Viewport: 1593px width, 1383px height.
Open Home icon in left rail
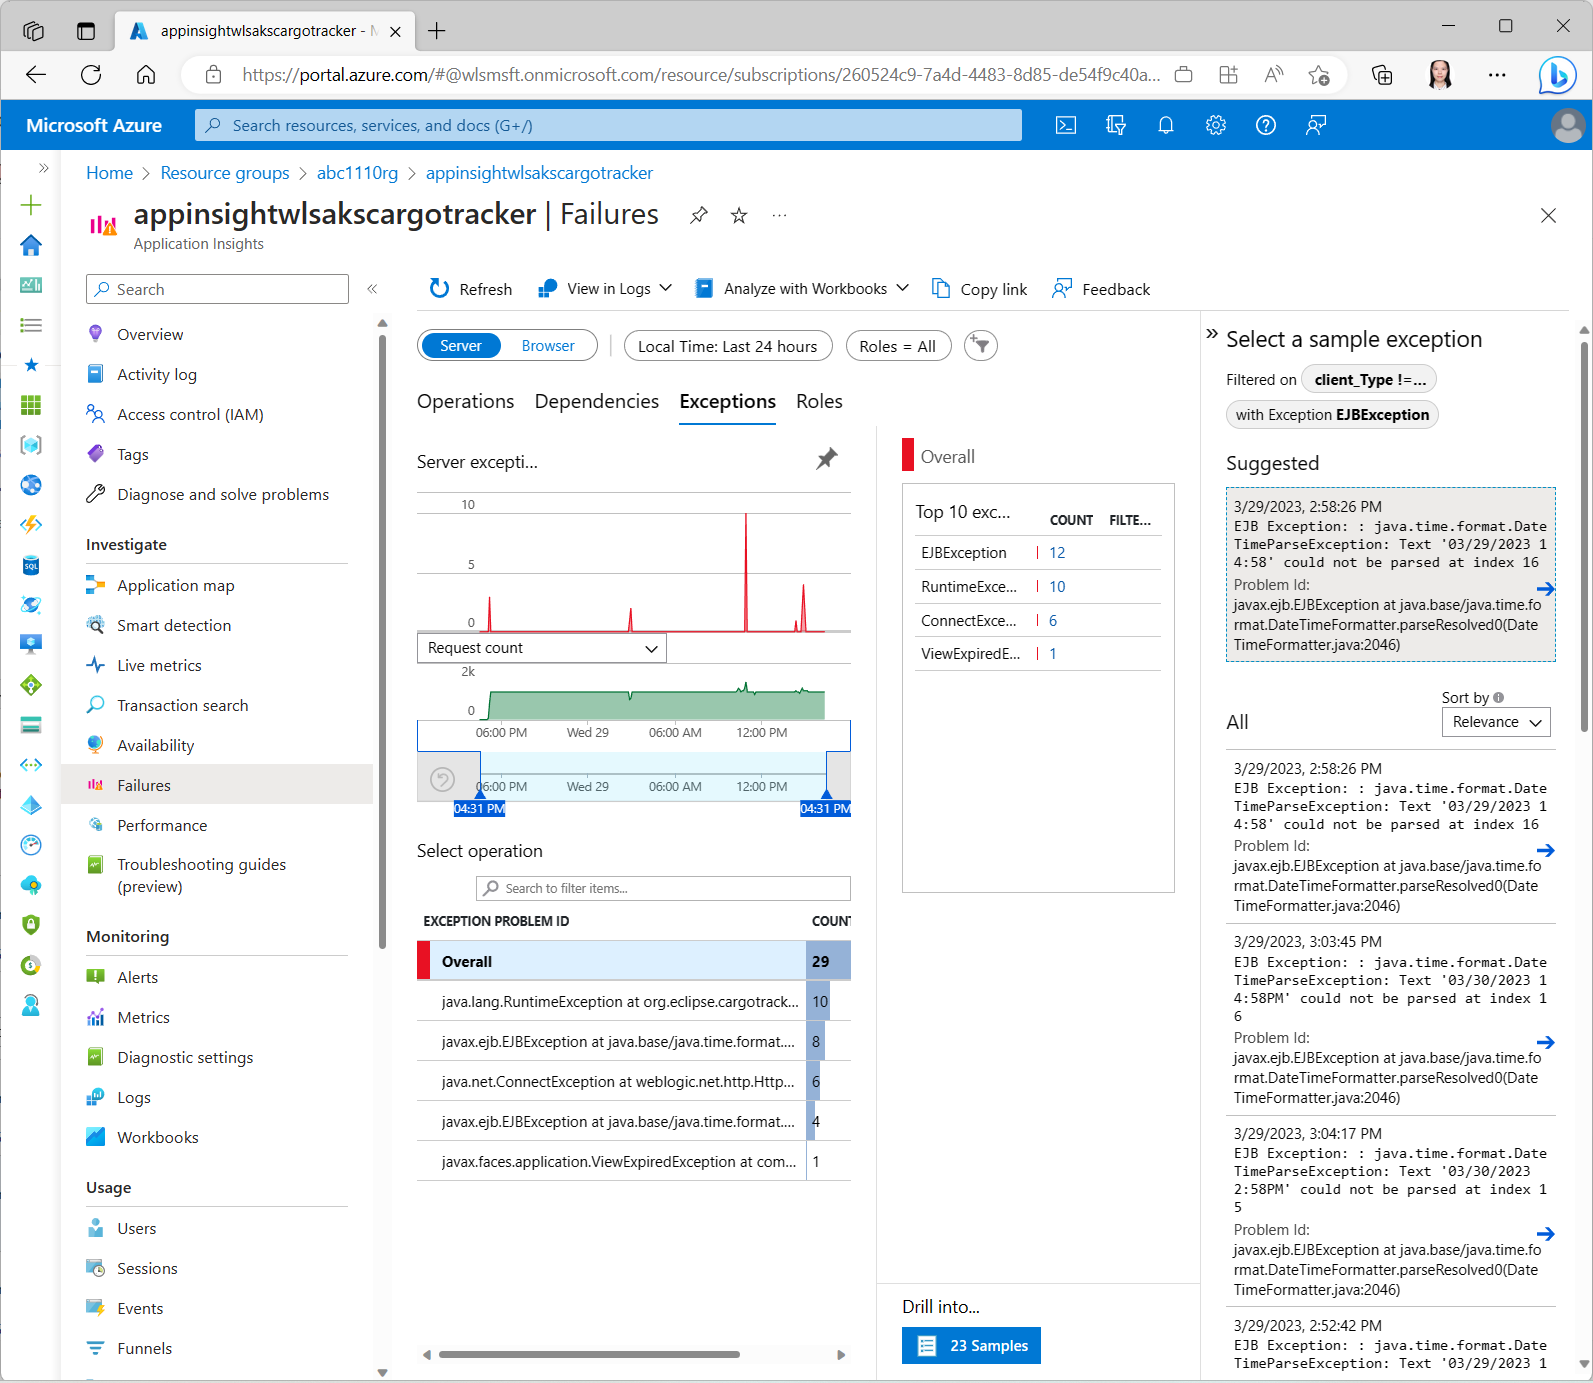31,245
